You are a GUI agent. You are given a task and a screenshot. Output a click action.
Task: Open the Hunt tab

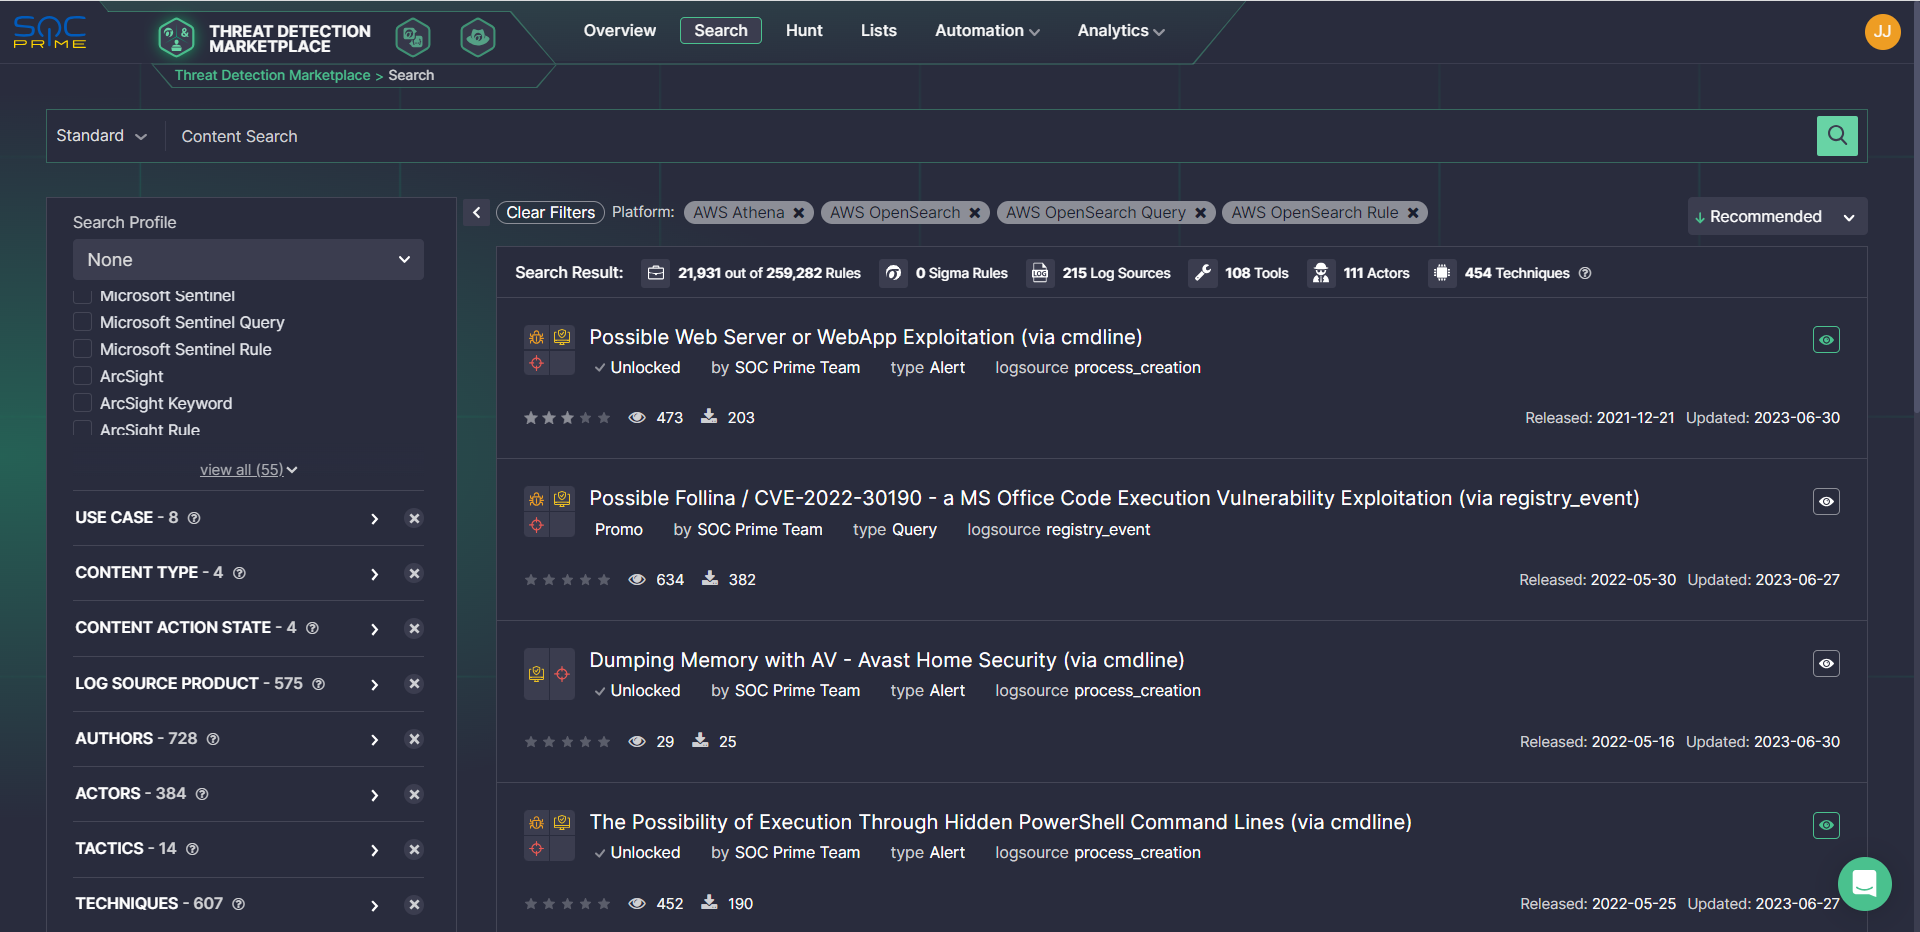804,31
